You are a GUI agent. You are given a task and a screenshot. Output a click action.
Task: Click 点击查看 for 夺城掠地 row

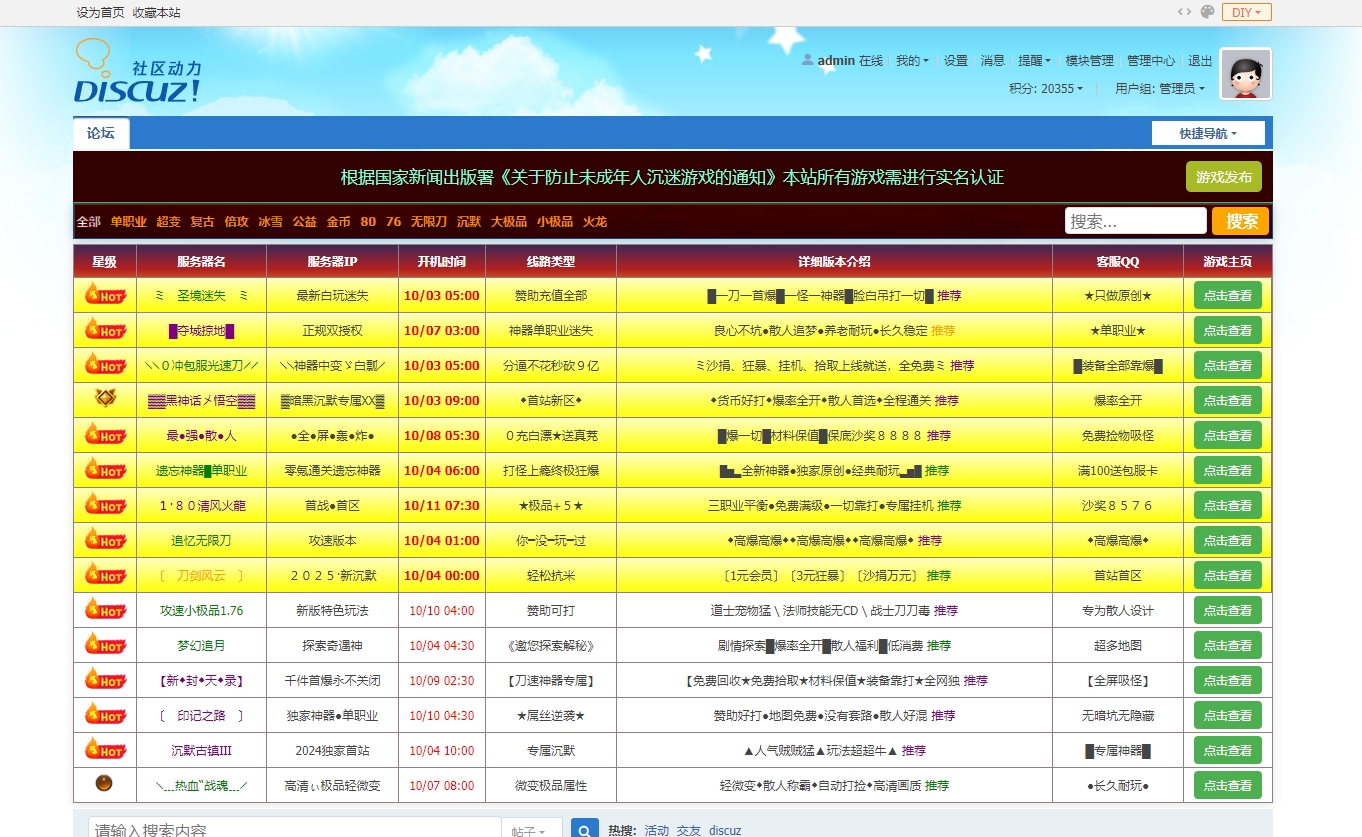click(x=1228, y=330)
